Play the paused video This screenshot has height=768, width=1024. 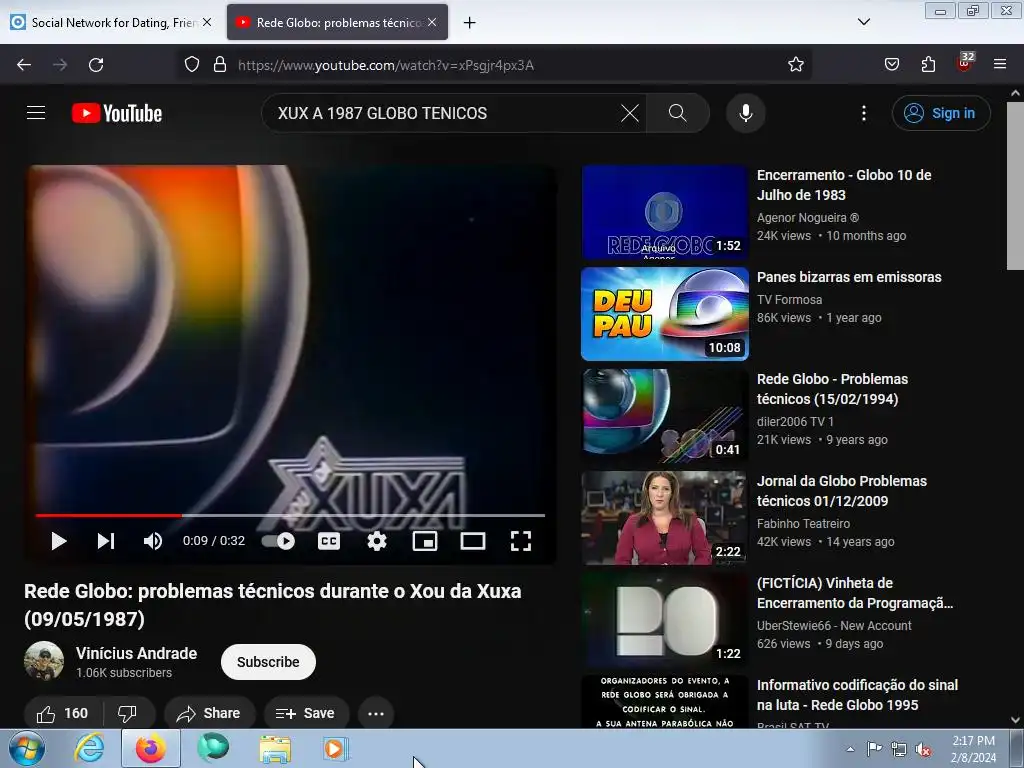(59, 541)
